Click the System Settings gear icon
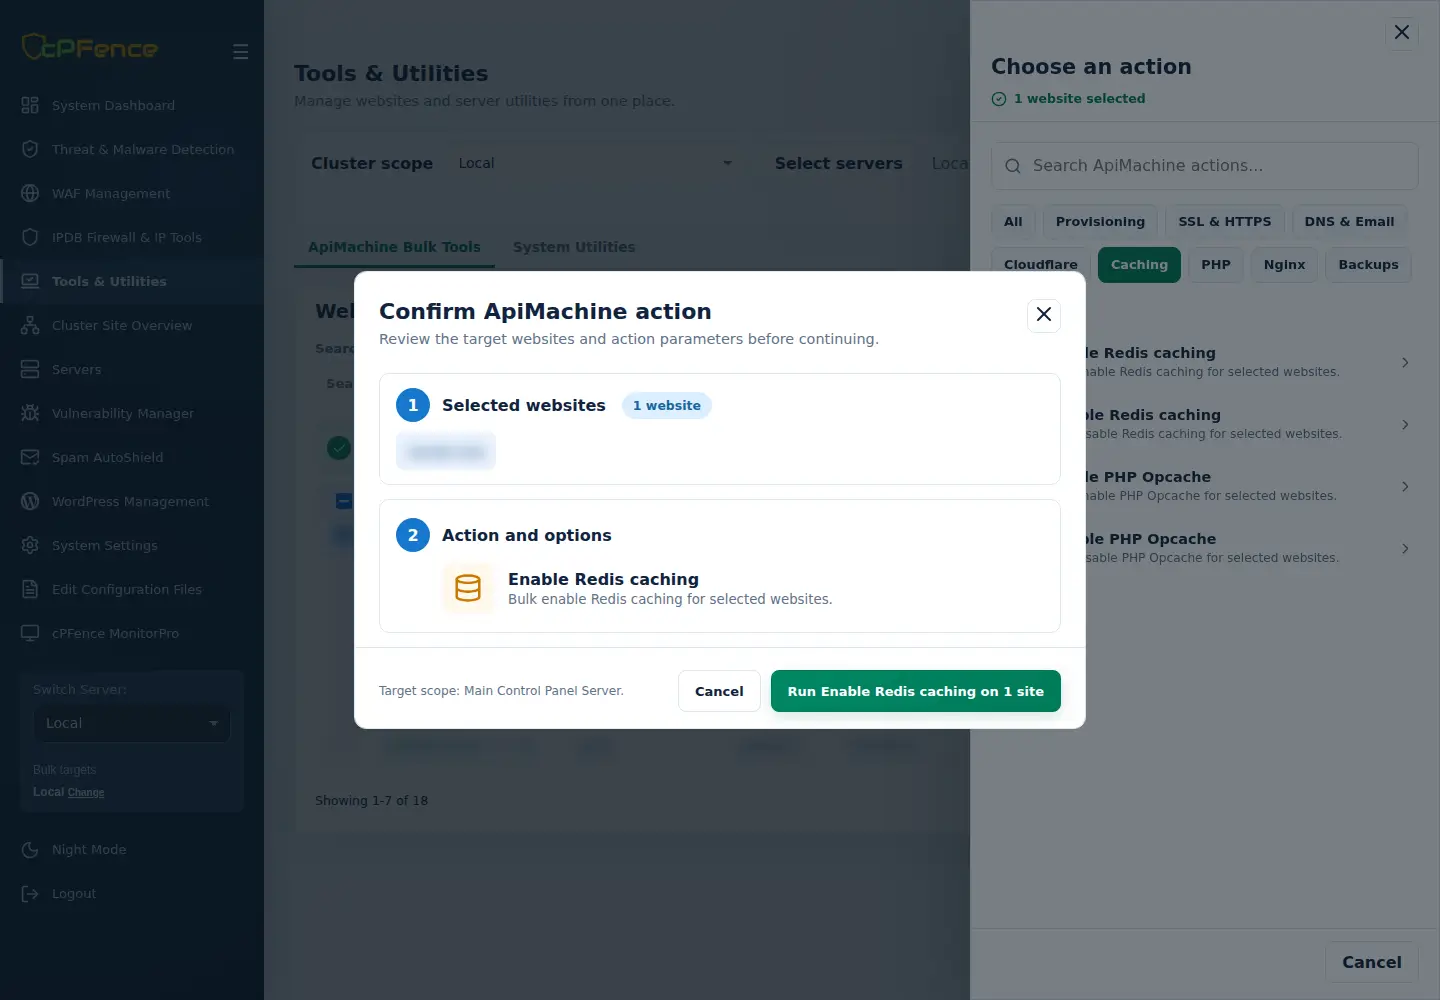 pyautogui.click(x=30, y=545)
